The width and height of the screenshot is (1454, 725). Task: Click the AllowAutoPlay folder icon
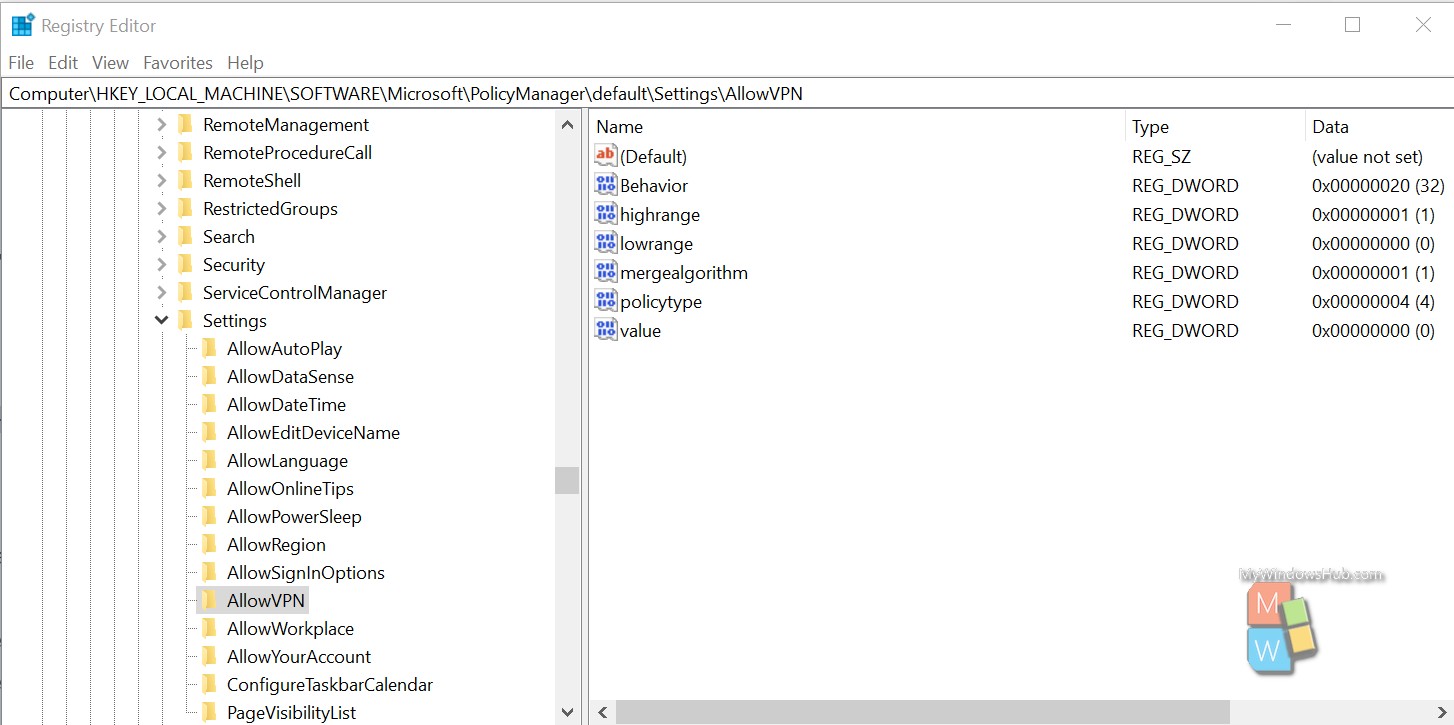pyautogui.click(x=208, y=348)
